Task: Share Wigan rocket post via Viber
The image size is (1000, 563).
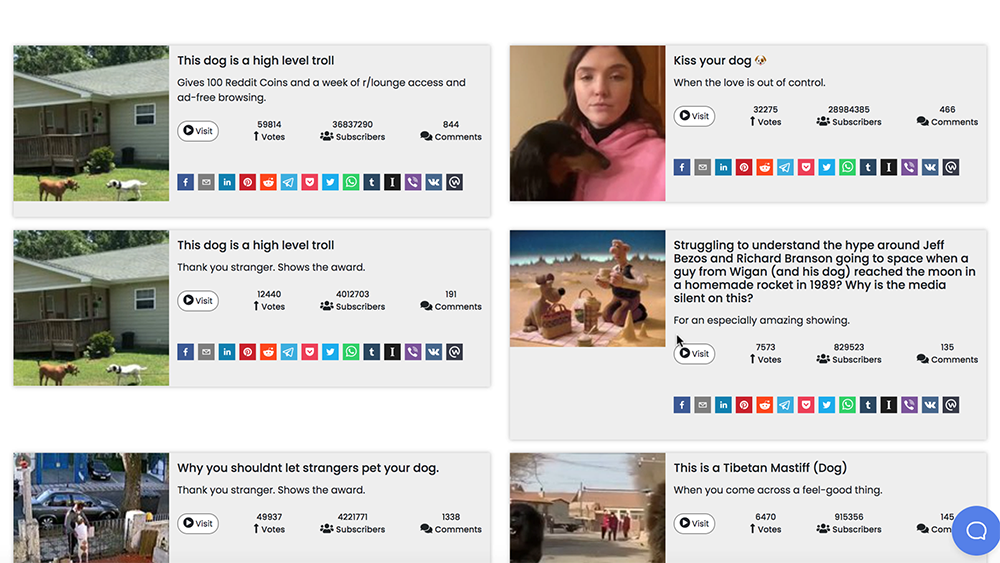Action: coord(909,405)
